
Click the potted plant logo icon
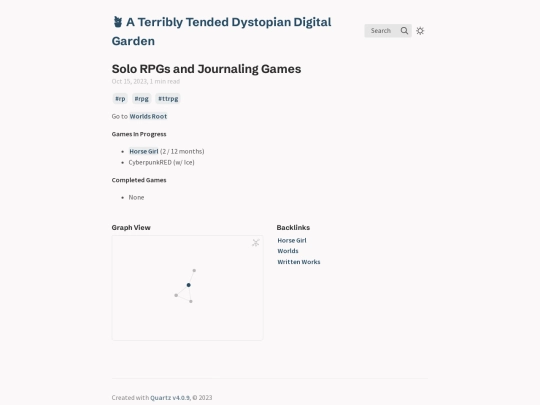click(118, 22)
